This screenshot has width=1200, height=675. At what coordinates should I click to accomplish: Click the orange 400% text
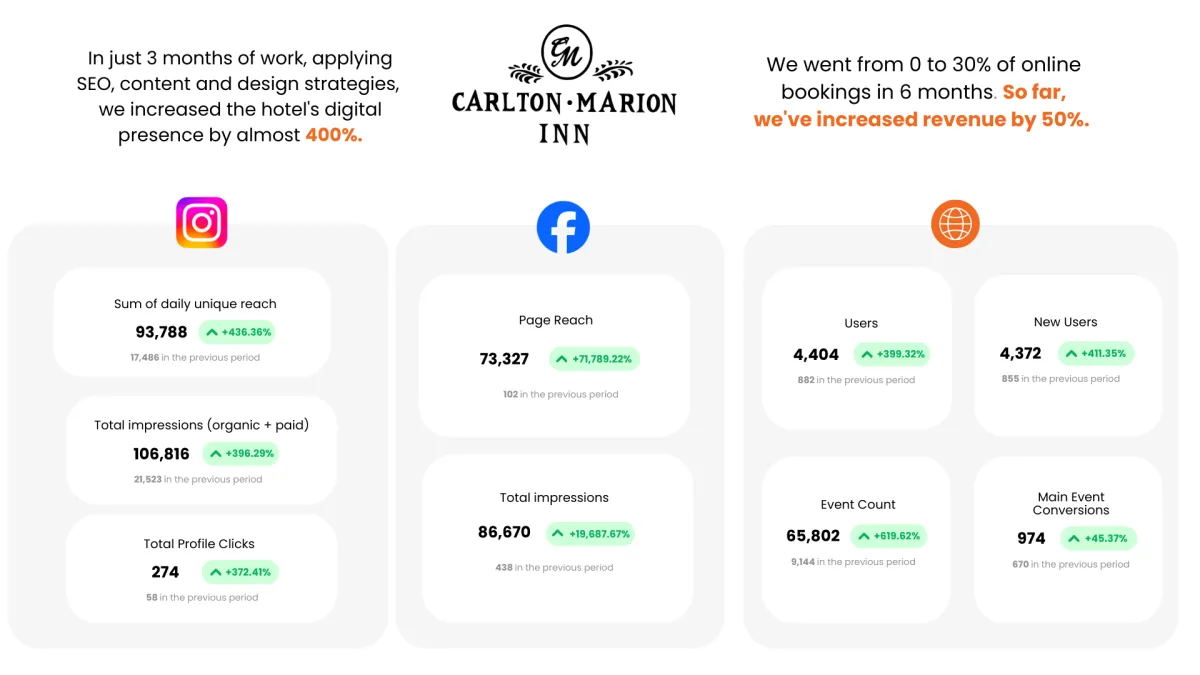pos(334,135)
